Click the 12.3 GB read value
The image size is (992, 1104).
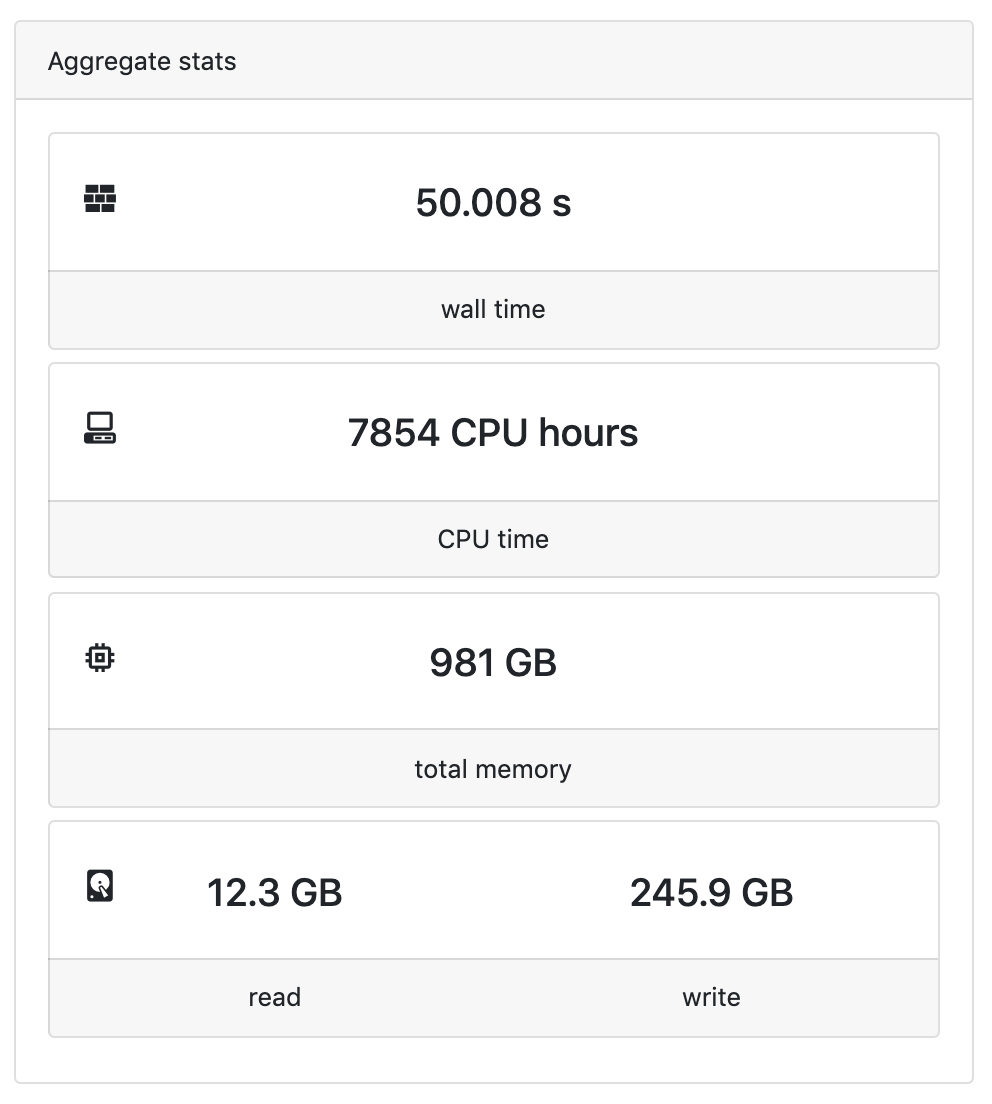pos(274,891)
